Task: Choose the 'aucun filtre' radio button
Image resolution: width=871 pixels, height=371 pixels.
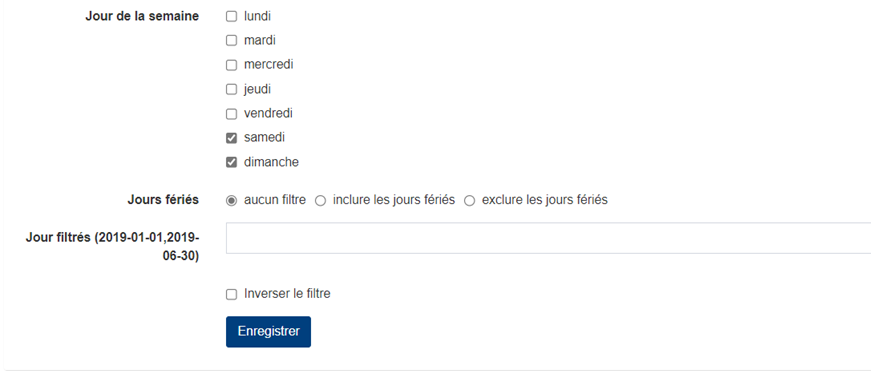Action: click(231, 200)
